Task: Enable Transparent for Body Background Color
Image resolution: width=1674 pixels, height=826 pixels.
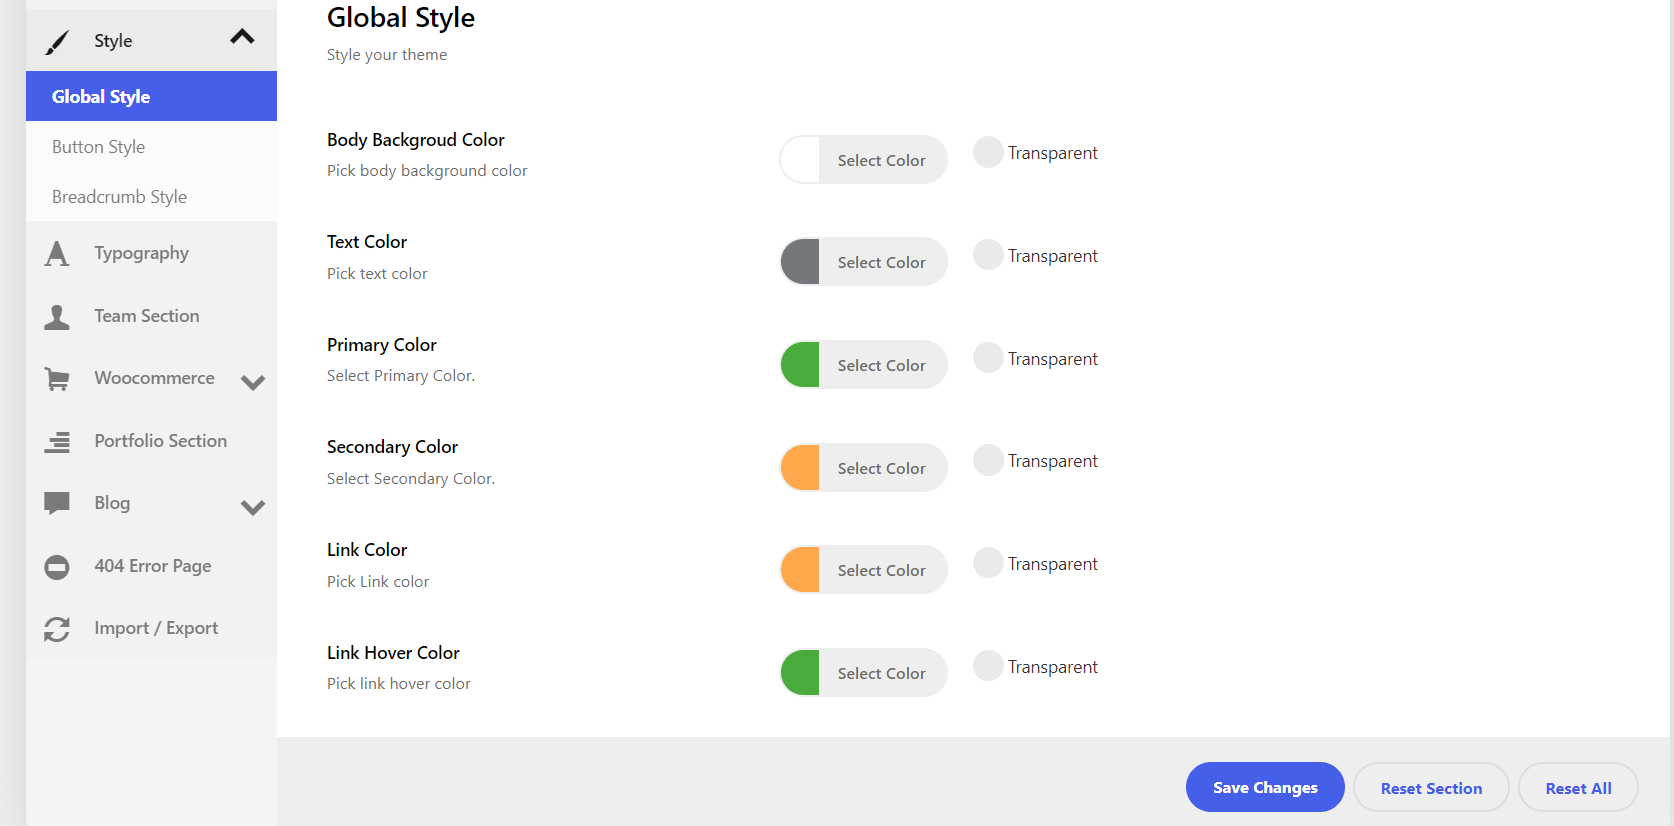Action: point(987,152)
